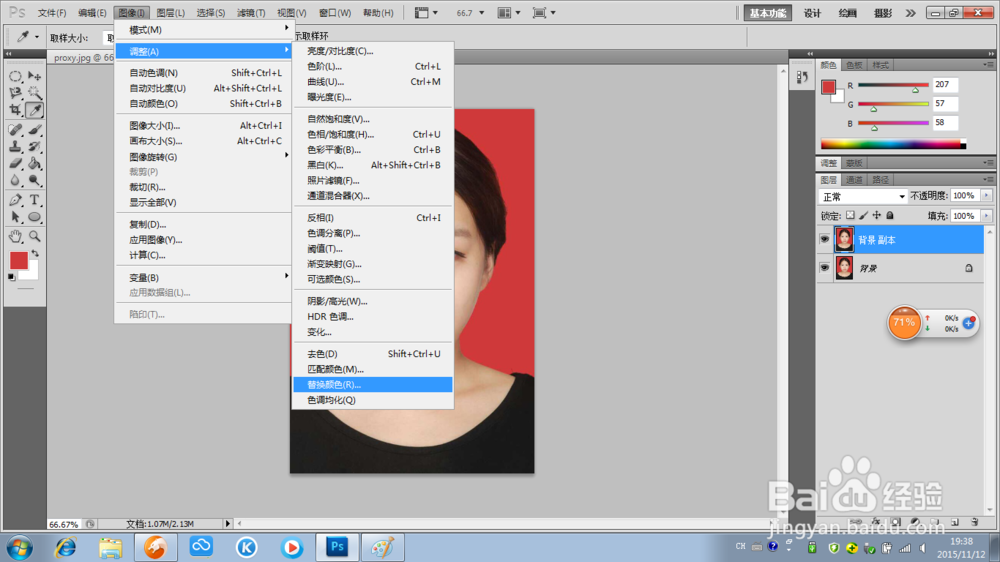Open Internet Explorer from the taskbar
The image size is (1000, 562).
pos(65,547)
